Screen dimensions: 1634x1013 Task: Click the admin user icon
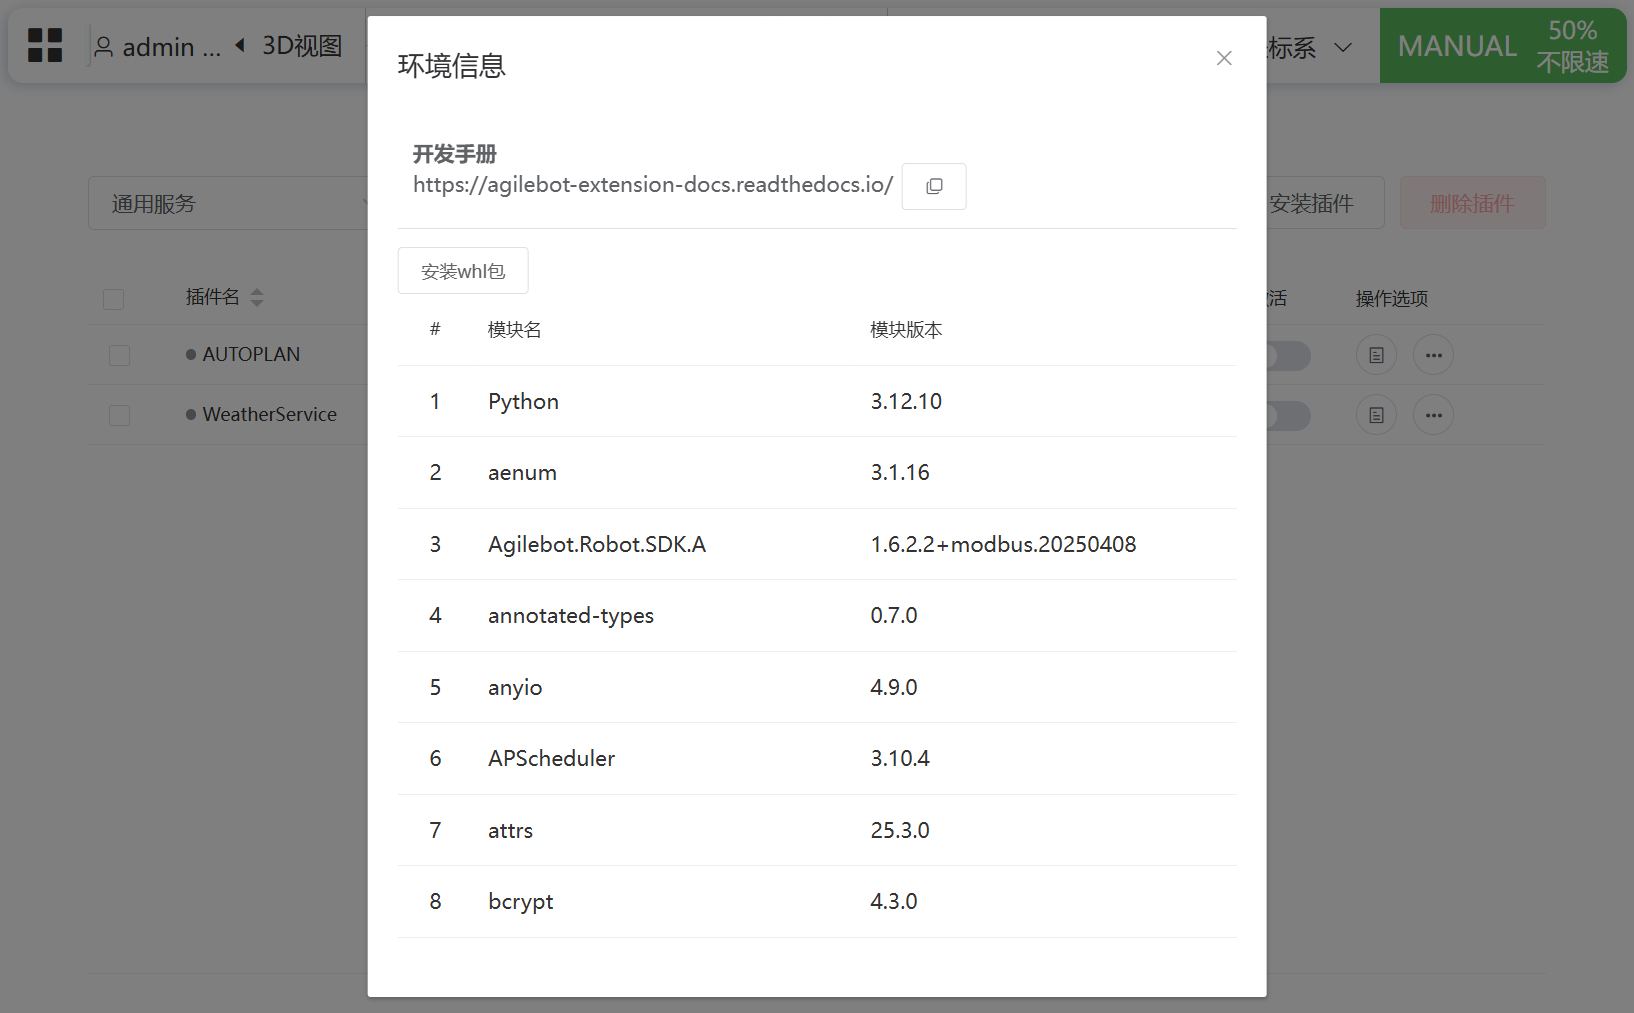tap(103, 47)
